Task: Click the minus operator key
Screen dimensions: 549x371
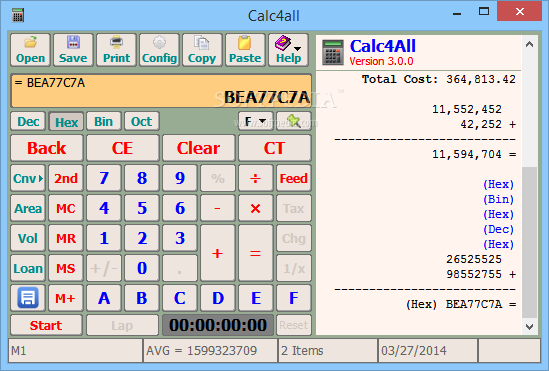Action: (x=218, y=208)
